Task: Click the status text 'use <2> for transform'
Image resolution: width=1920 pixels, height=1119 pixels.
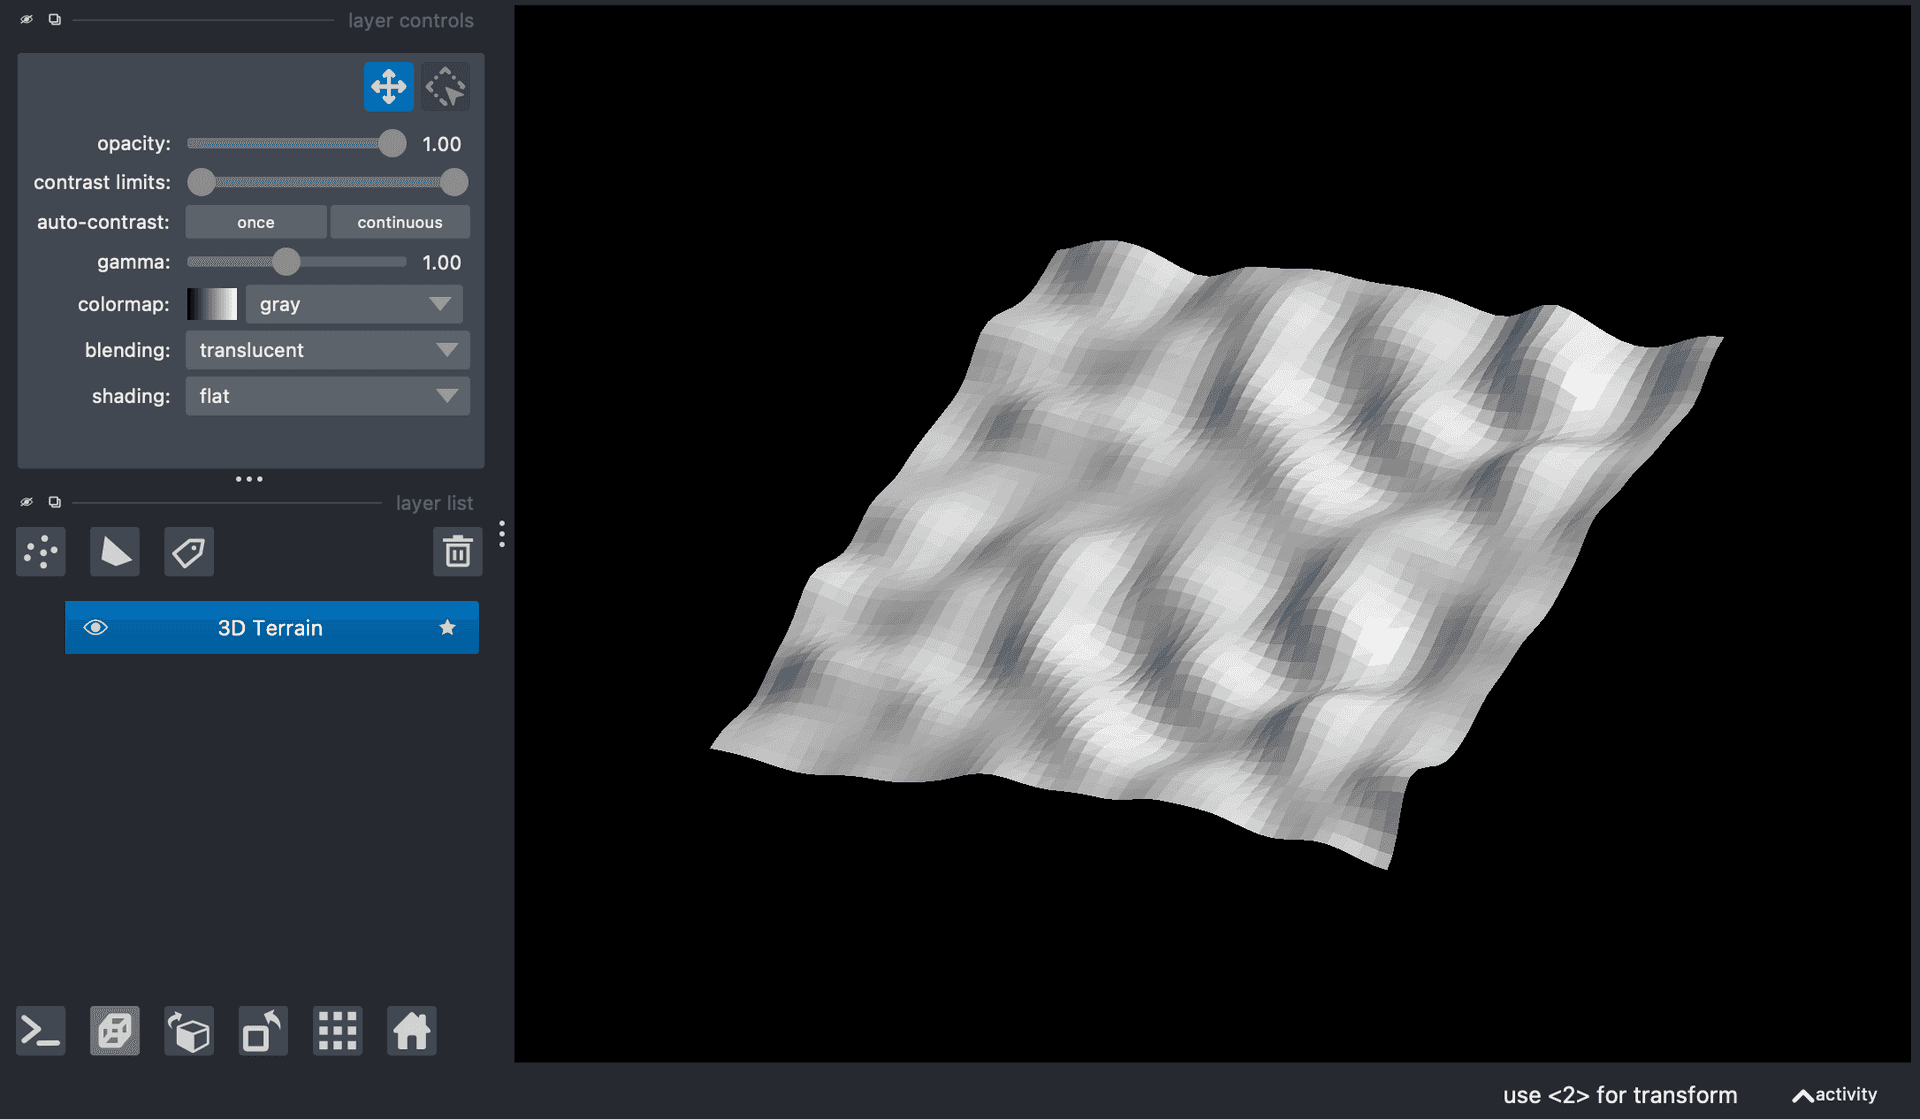Action: 1620,1095
